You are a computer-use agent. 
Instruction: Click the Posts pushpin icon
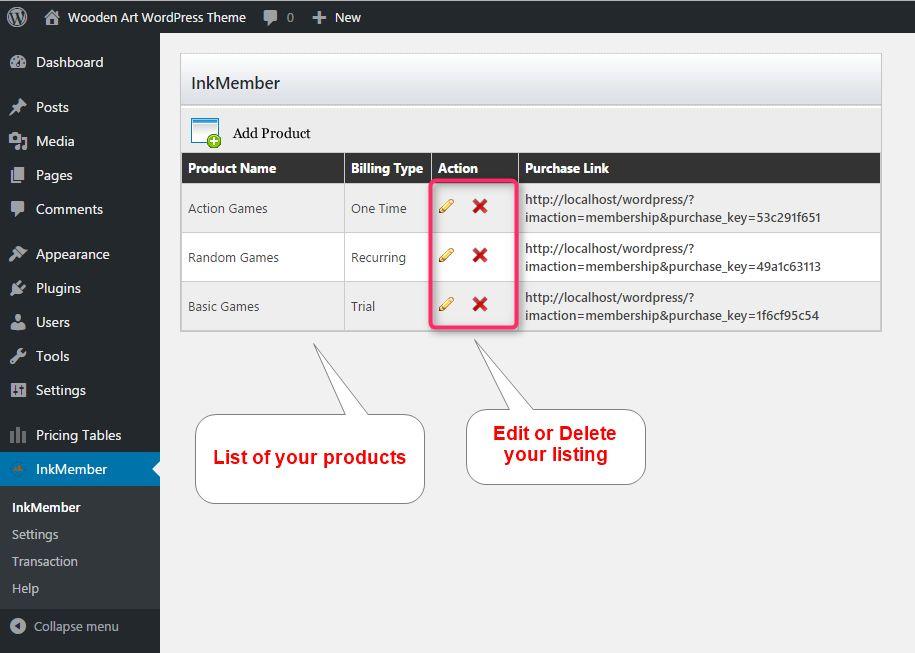point(18,107)
